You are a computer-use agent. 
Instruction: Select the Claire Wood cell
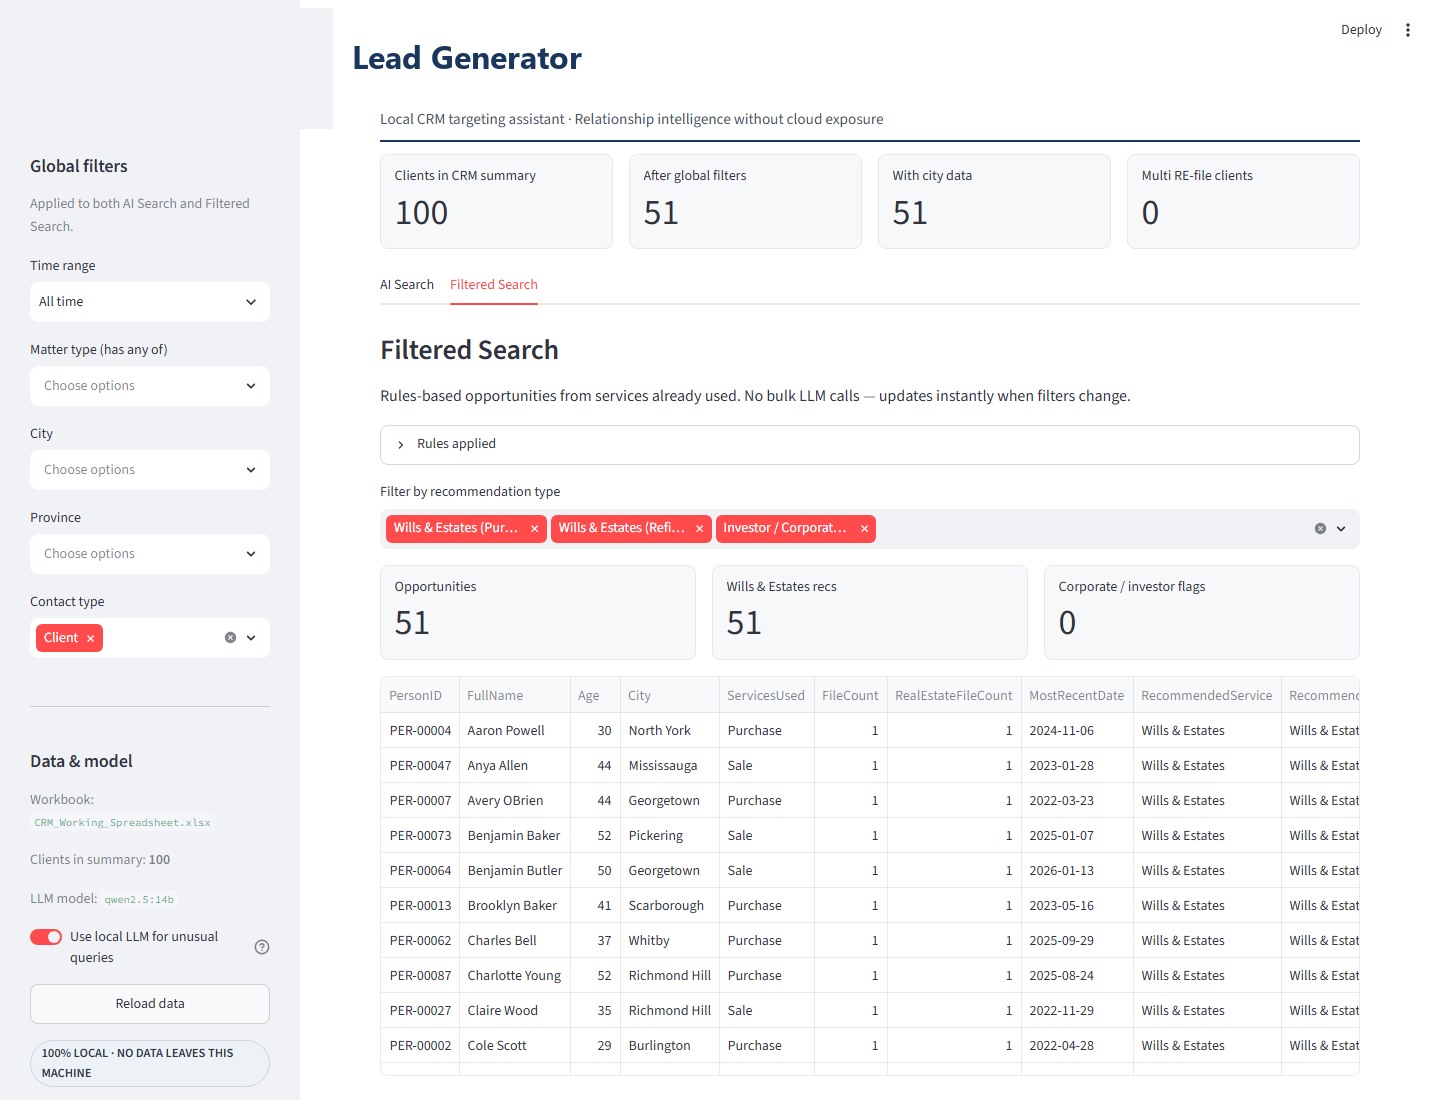click(515, 1011)
